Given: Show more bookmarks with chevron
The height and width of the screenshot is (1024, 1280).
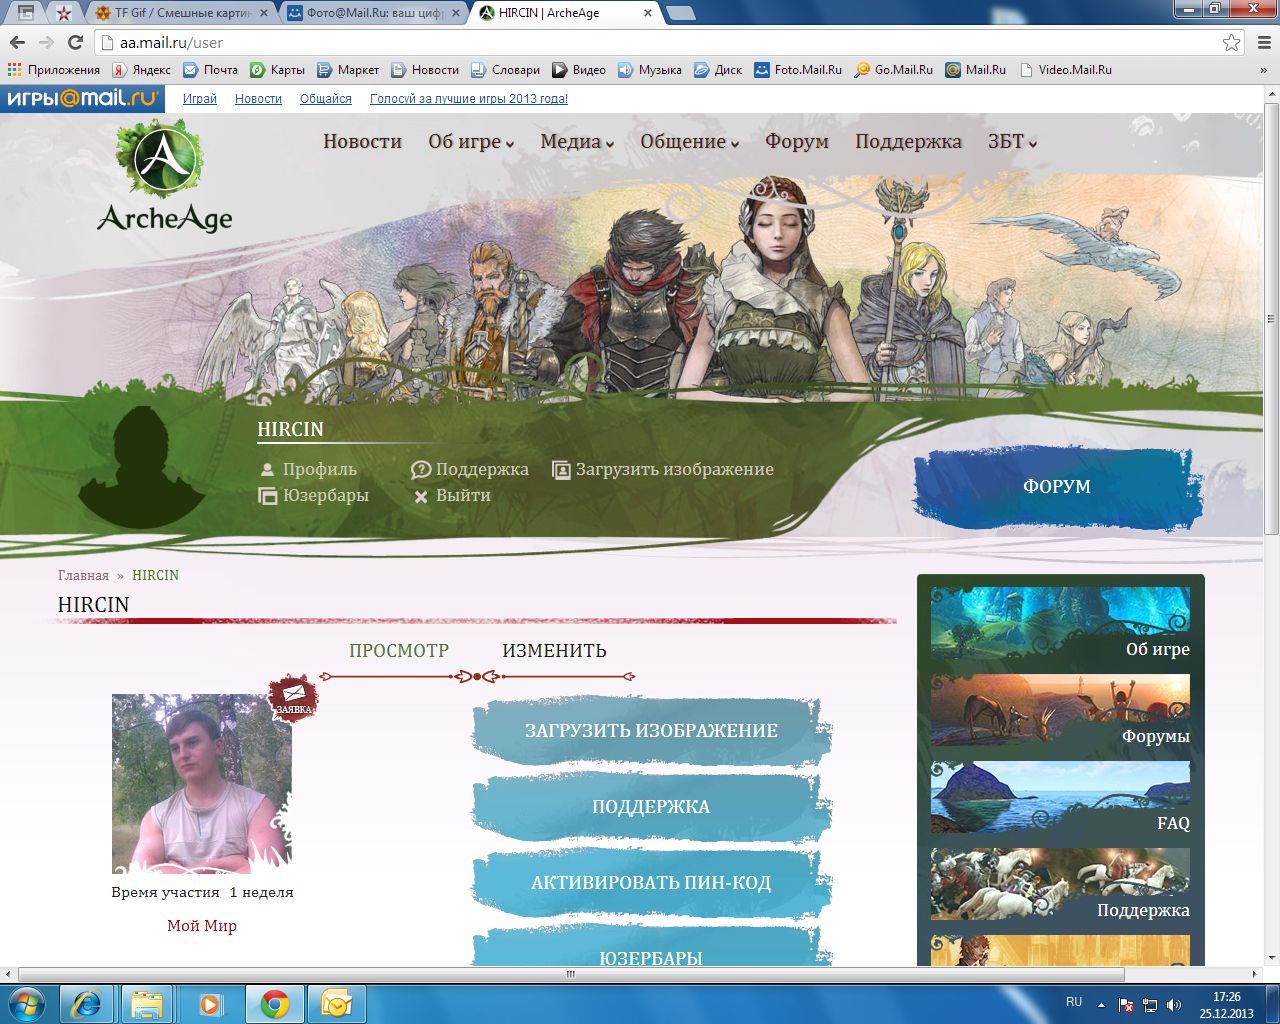Looking at the screenshot, I should 1263,70.
